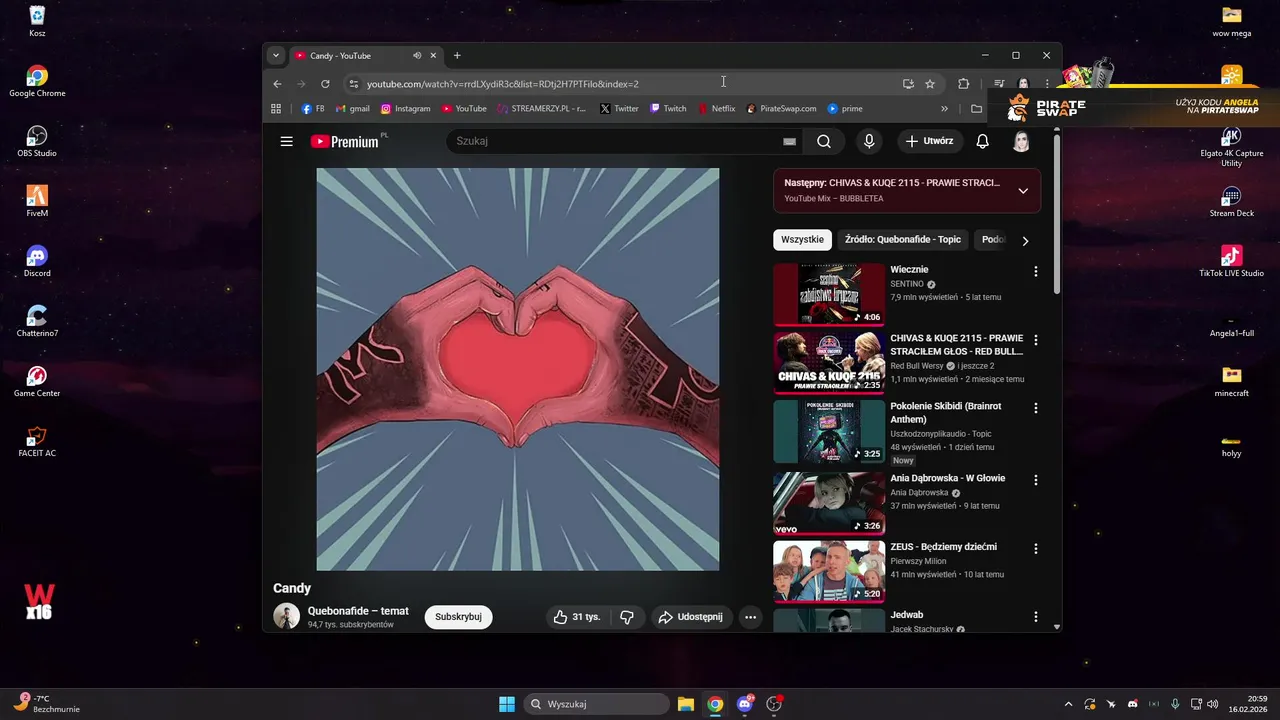Click the Windows taskbar Wyszukaj search box
The image size is (1280, 720).
(596, 704)
